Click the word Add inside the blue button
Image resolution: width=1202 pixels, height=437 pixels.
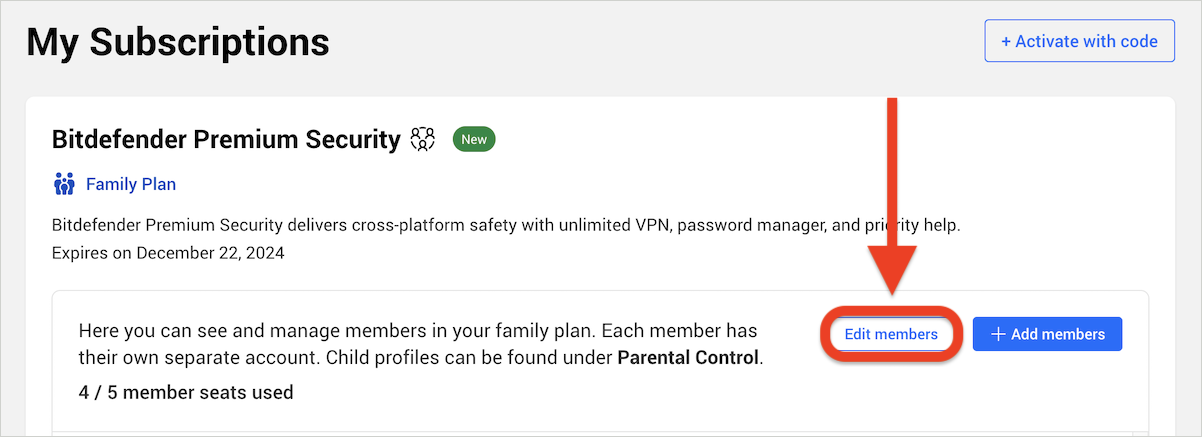pos(1026,334)
